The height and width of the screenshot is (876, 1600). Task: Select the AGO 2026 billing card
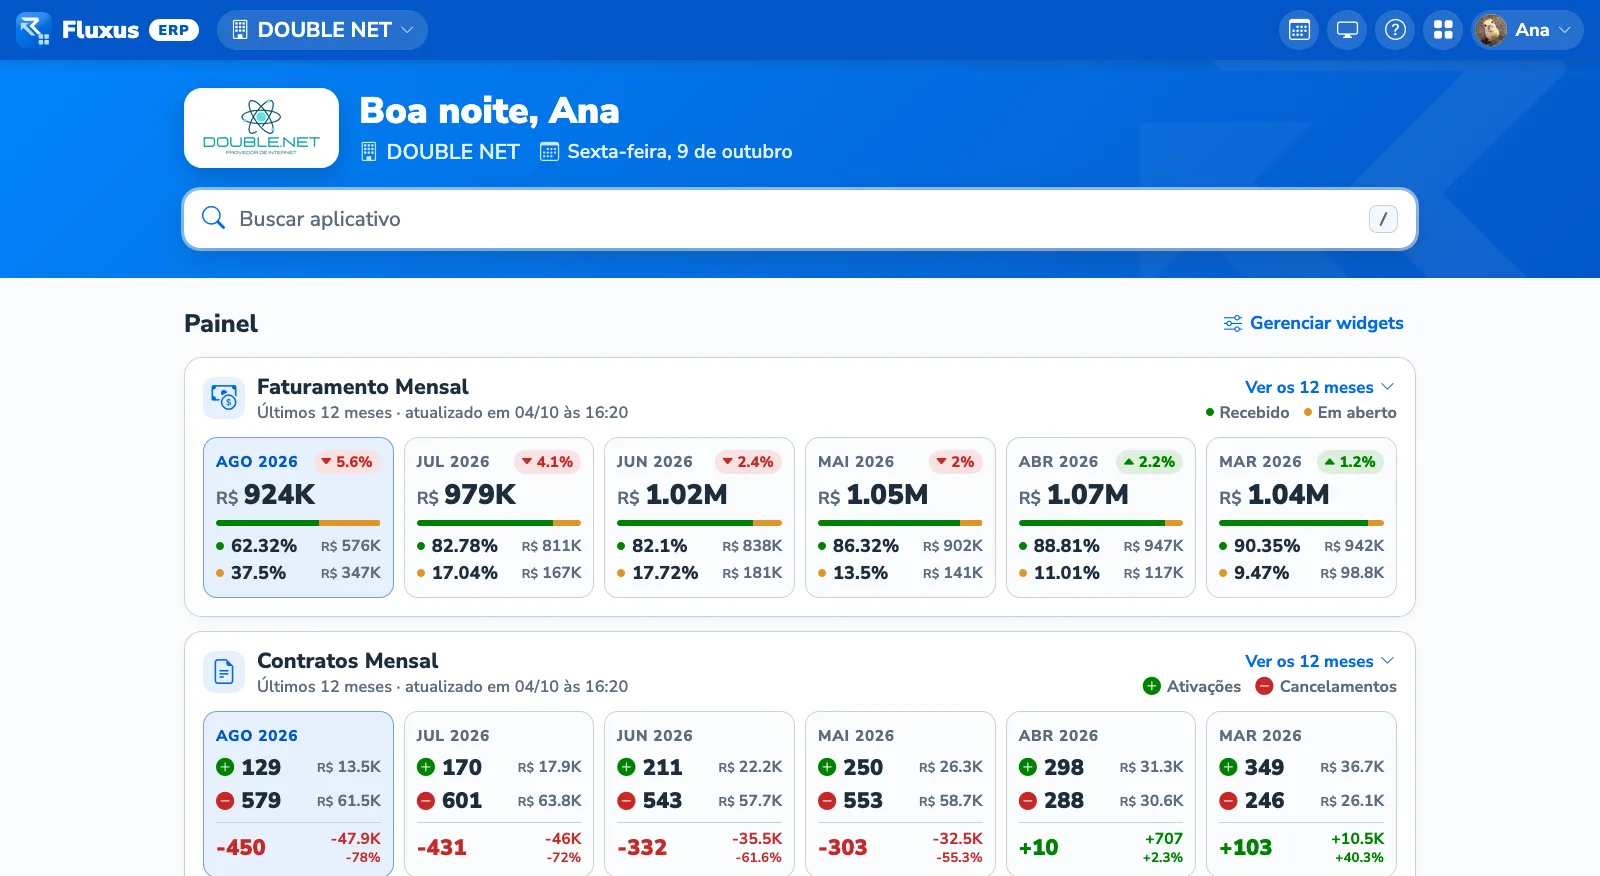298,517
